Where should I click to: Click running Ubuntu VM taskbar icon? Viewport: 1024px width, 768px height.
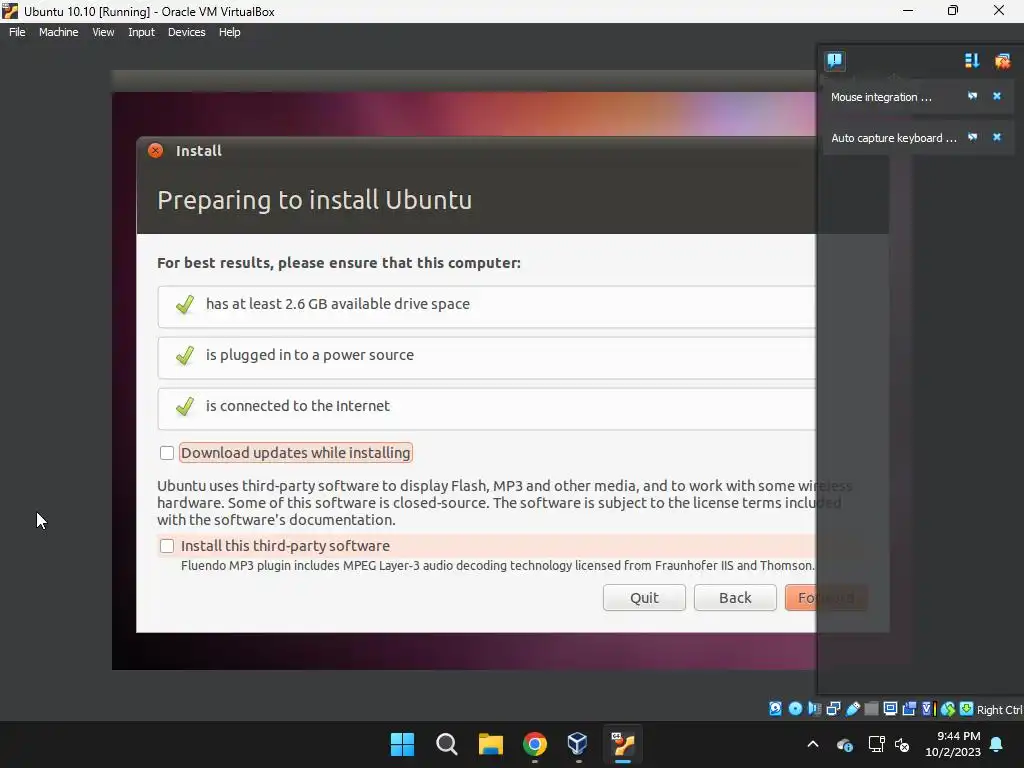[x=623, y=744]
